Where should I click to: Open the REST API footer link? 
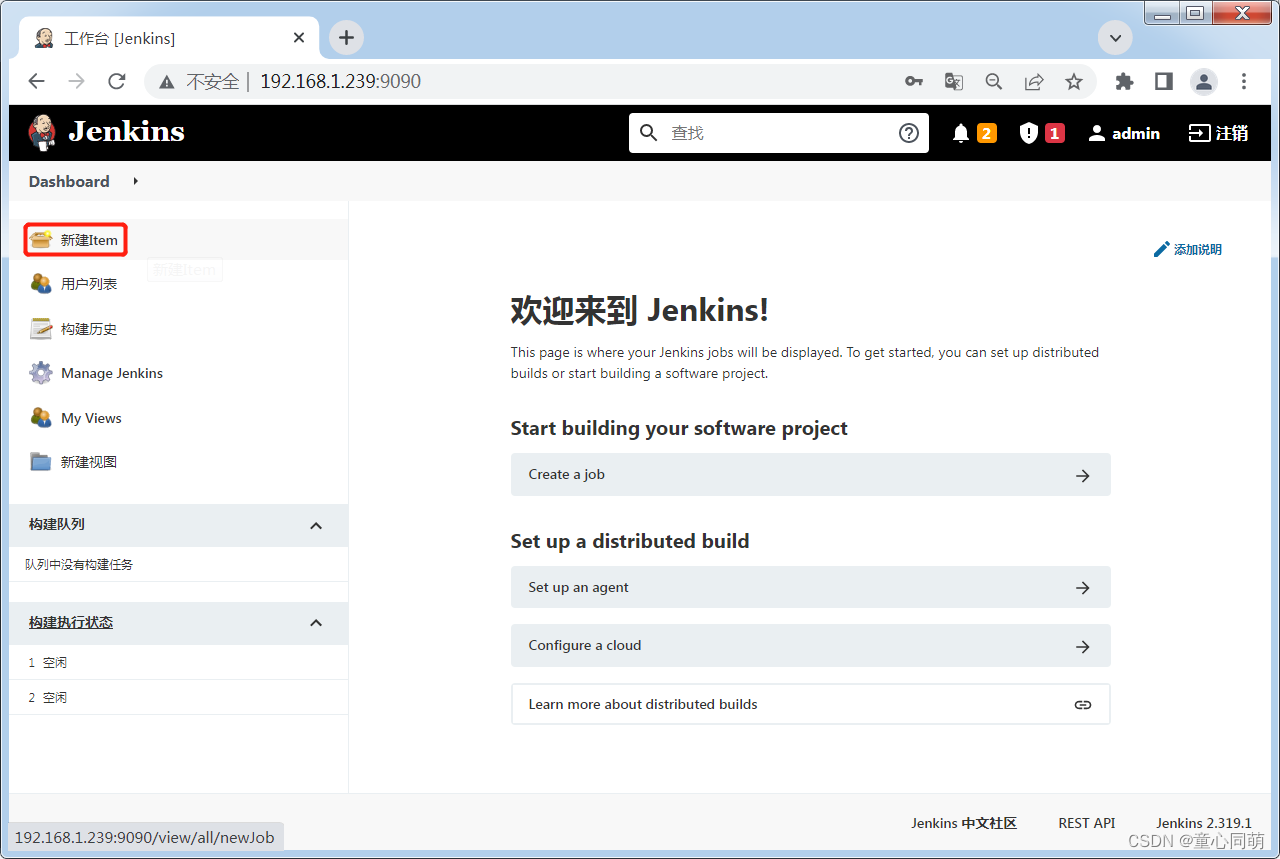[1086, 823]
